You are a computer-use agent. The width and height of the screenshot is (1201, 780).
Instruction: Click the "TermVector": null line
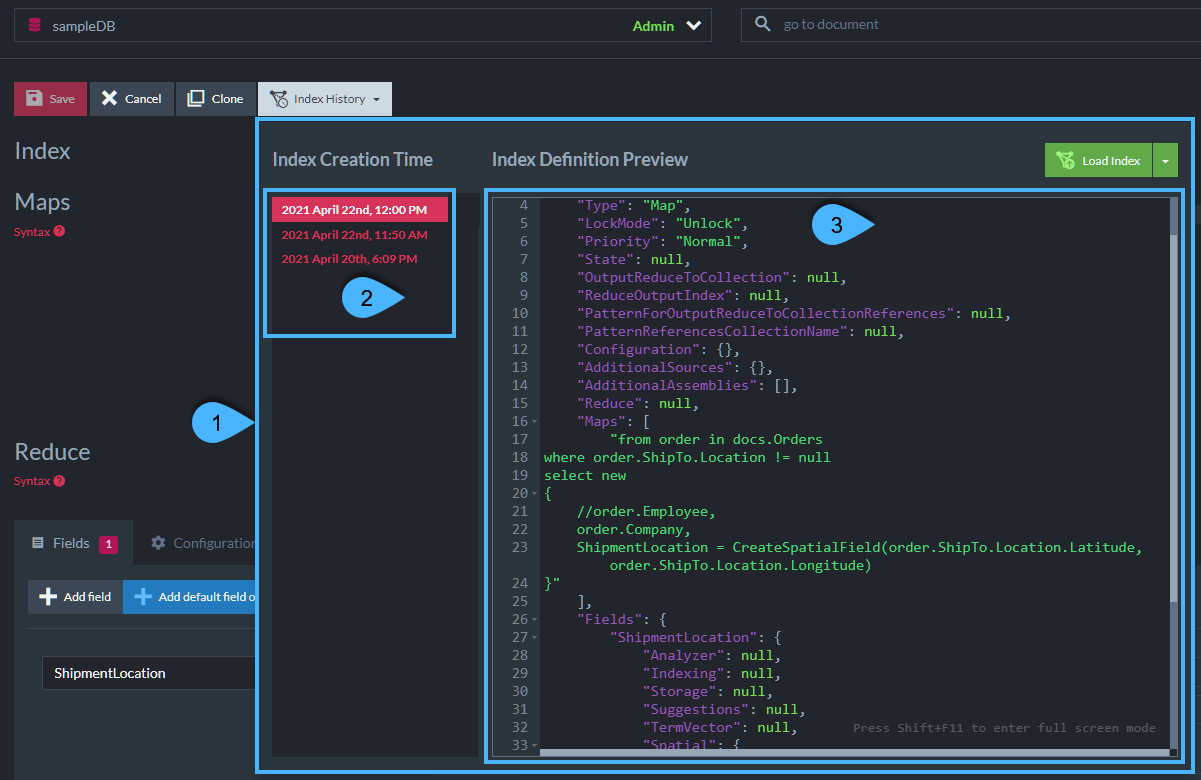[719, 727]
